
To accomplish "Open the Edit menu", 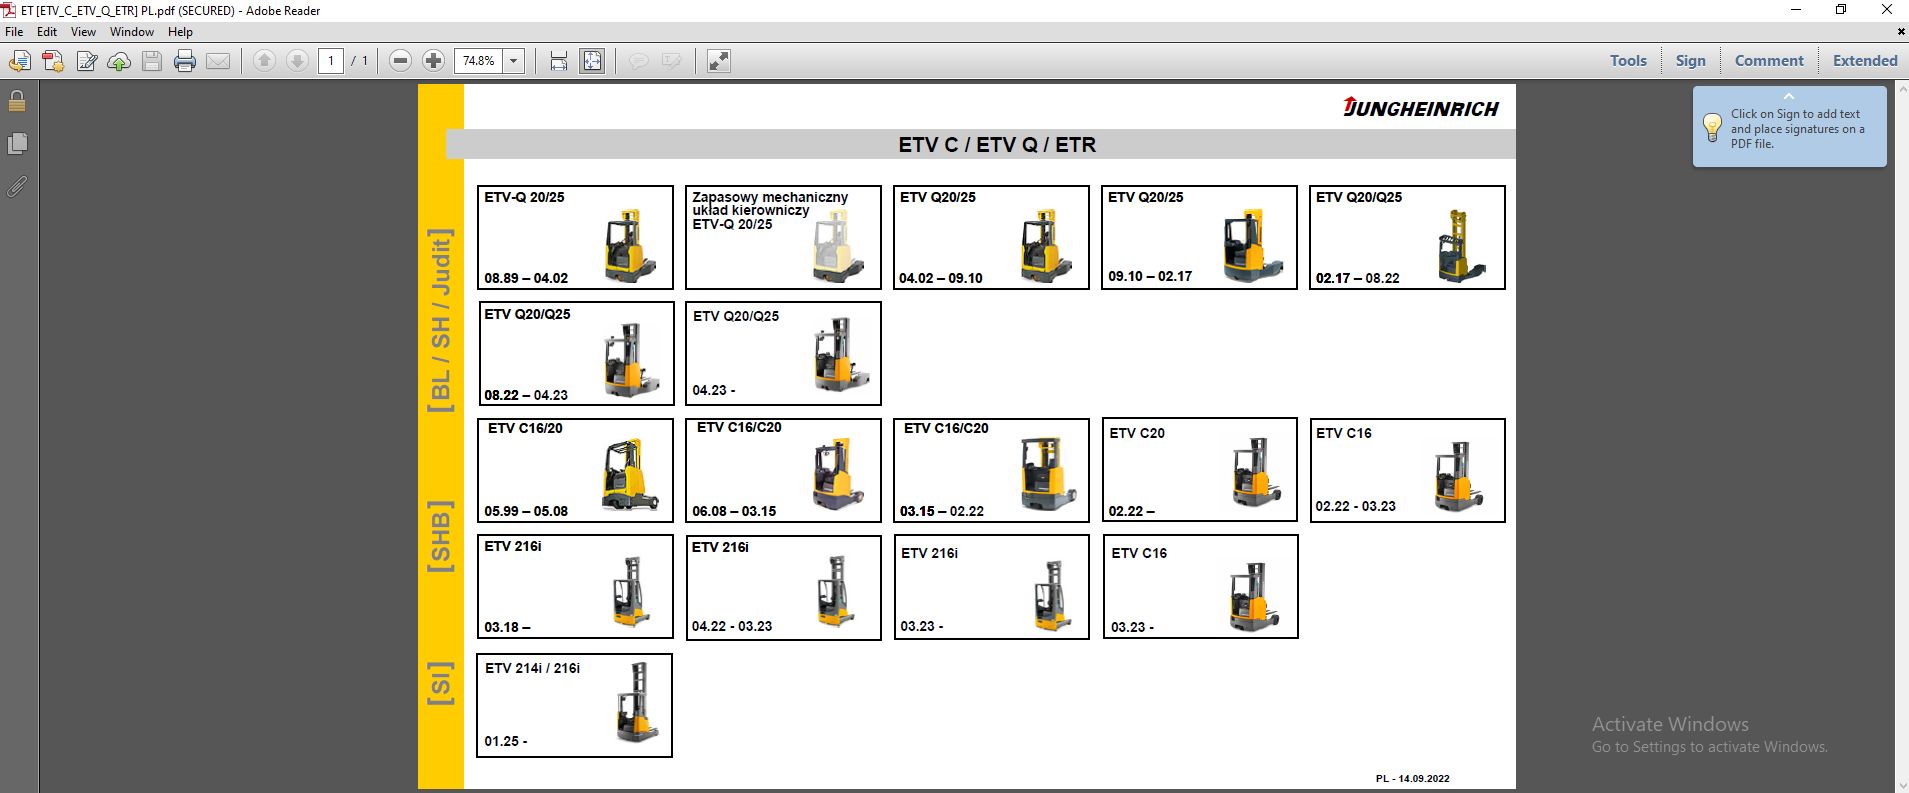I will [47, 32].
